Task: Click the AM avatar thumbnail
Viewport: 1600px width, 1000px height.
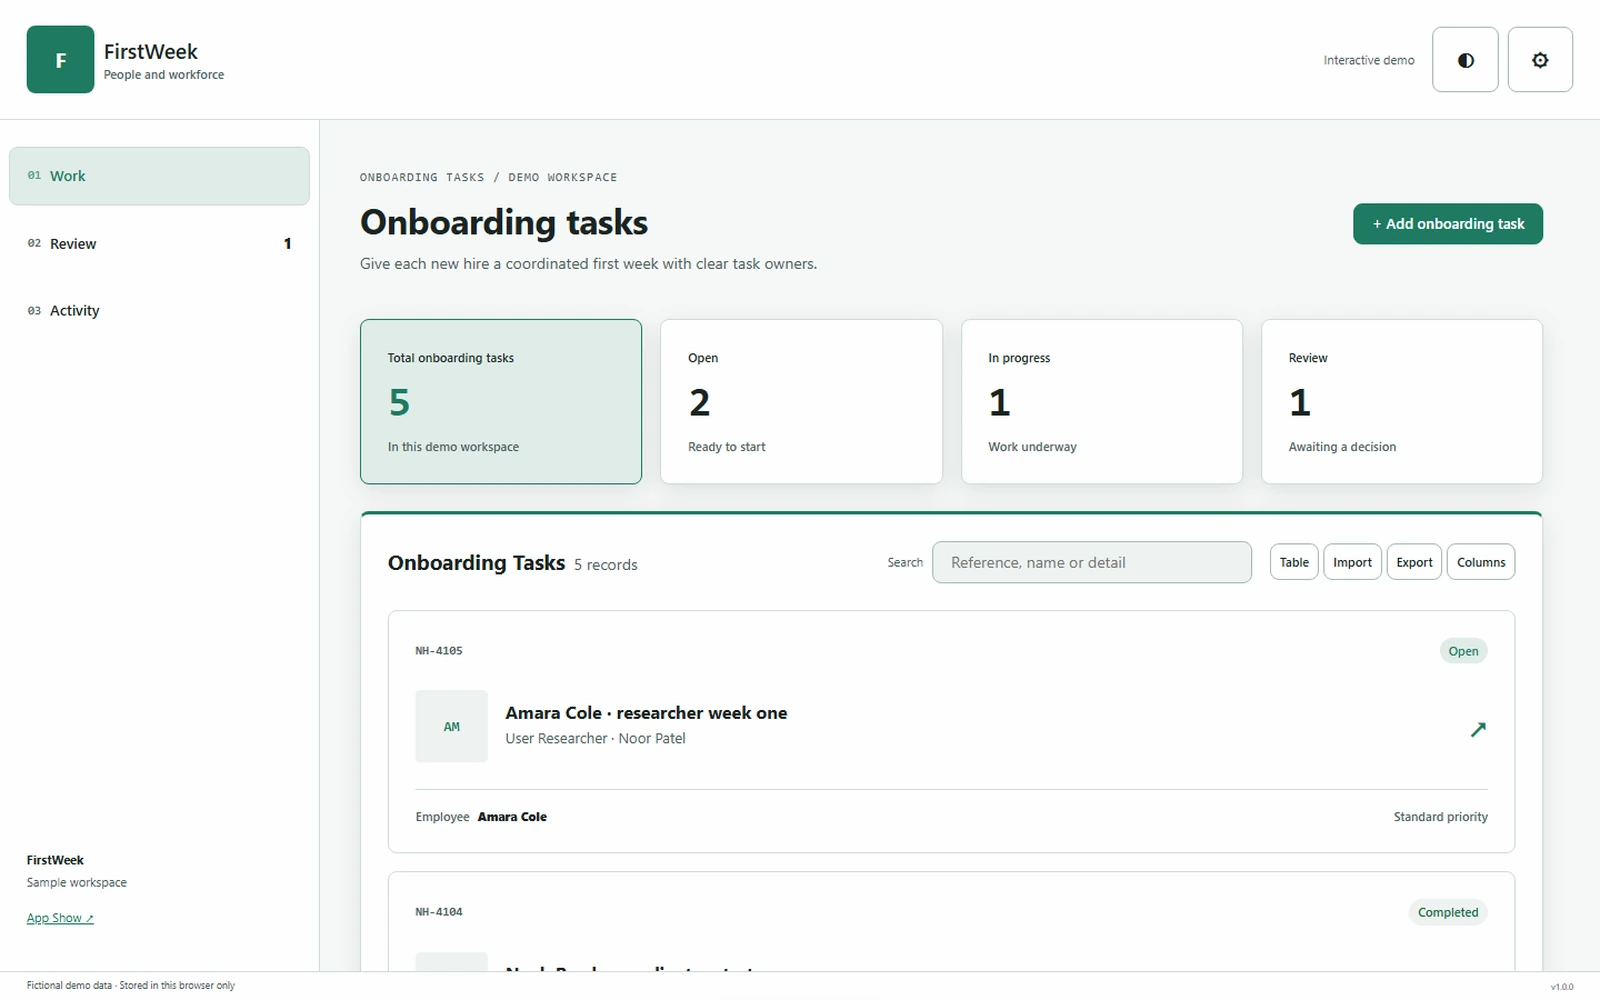Action: (452, 726)
